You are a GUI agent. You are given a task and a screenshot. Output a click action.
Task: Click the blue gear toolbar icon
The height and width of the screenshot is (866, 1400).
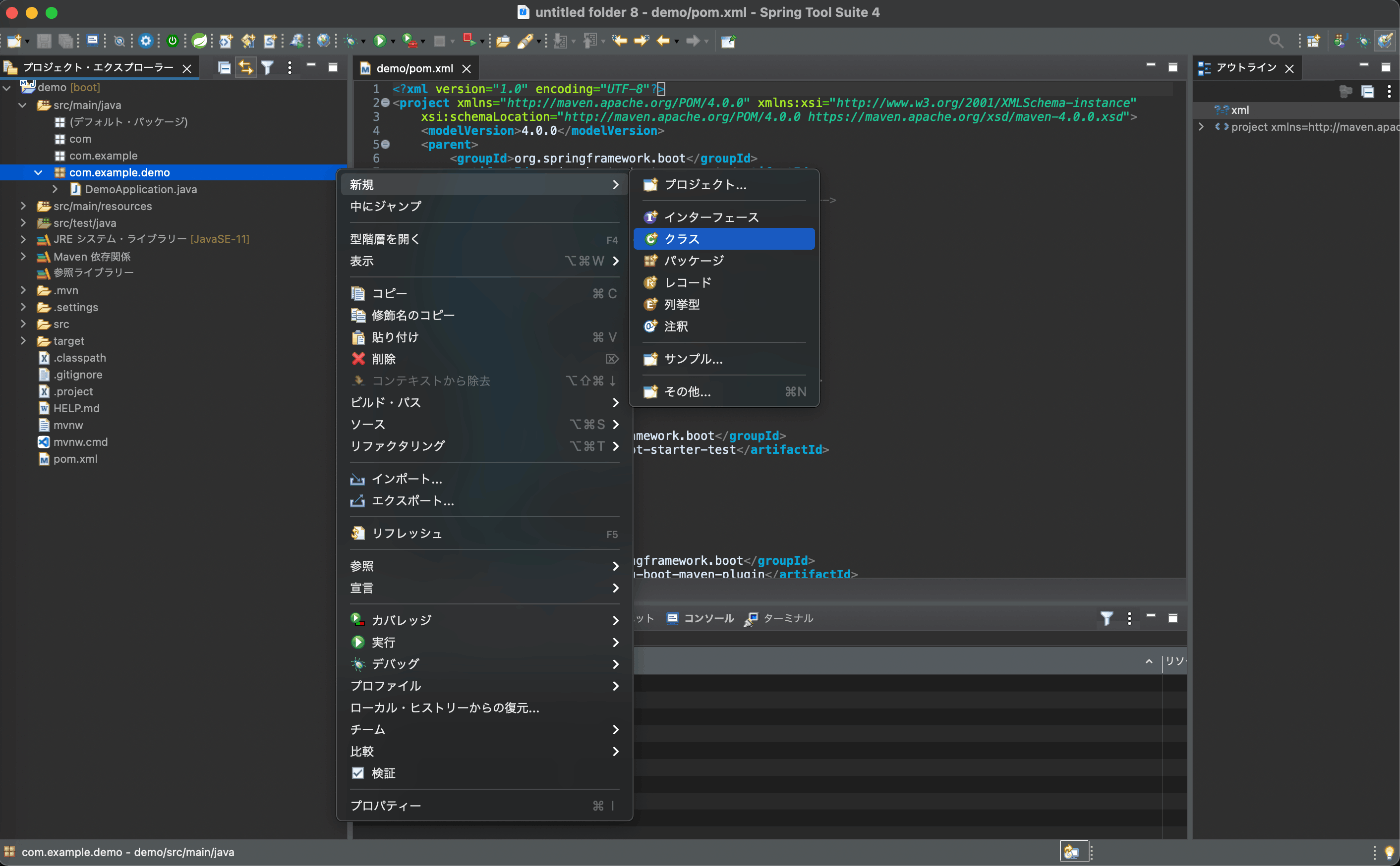(x=146, y=41)
